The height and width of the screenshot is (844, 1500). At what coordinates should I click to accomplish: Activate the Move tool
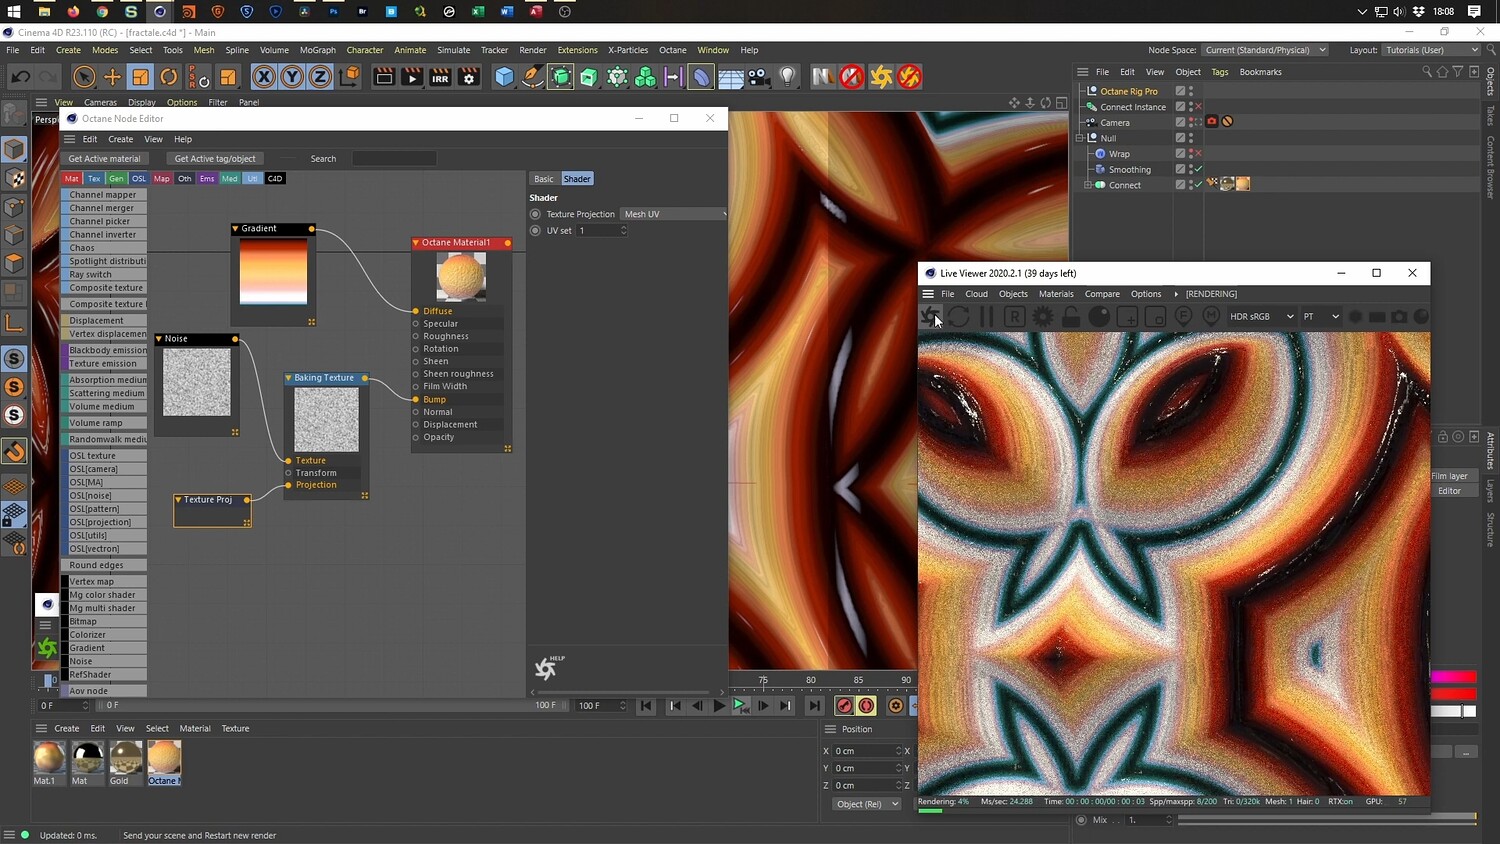coord(112,77)
